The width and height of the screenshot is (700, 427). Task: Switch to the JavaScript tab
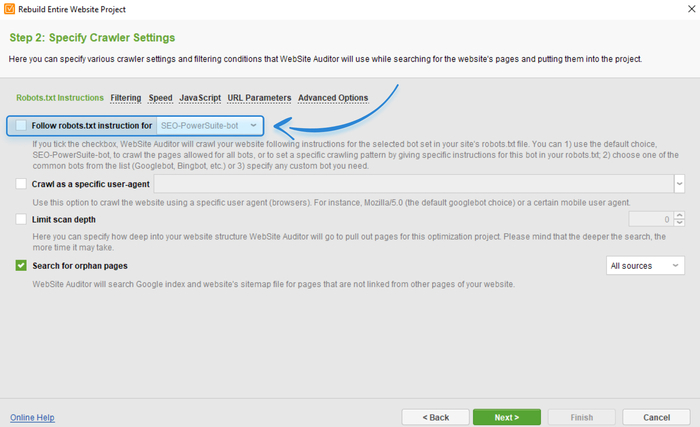pyautogui.click(x=200, y=98)
